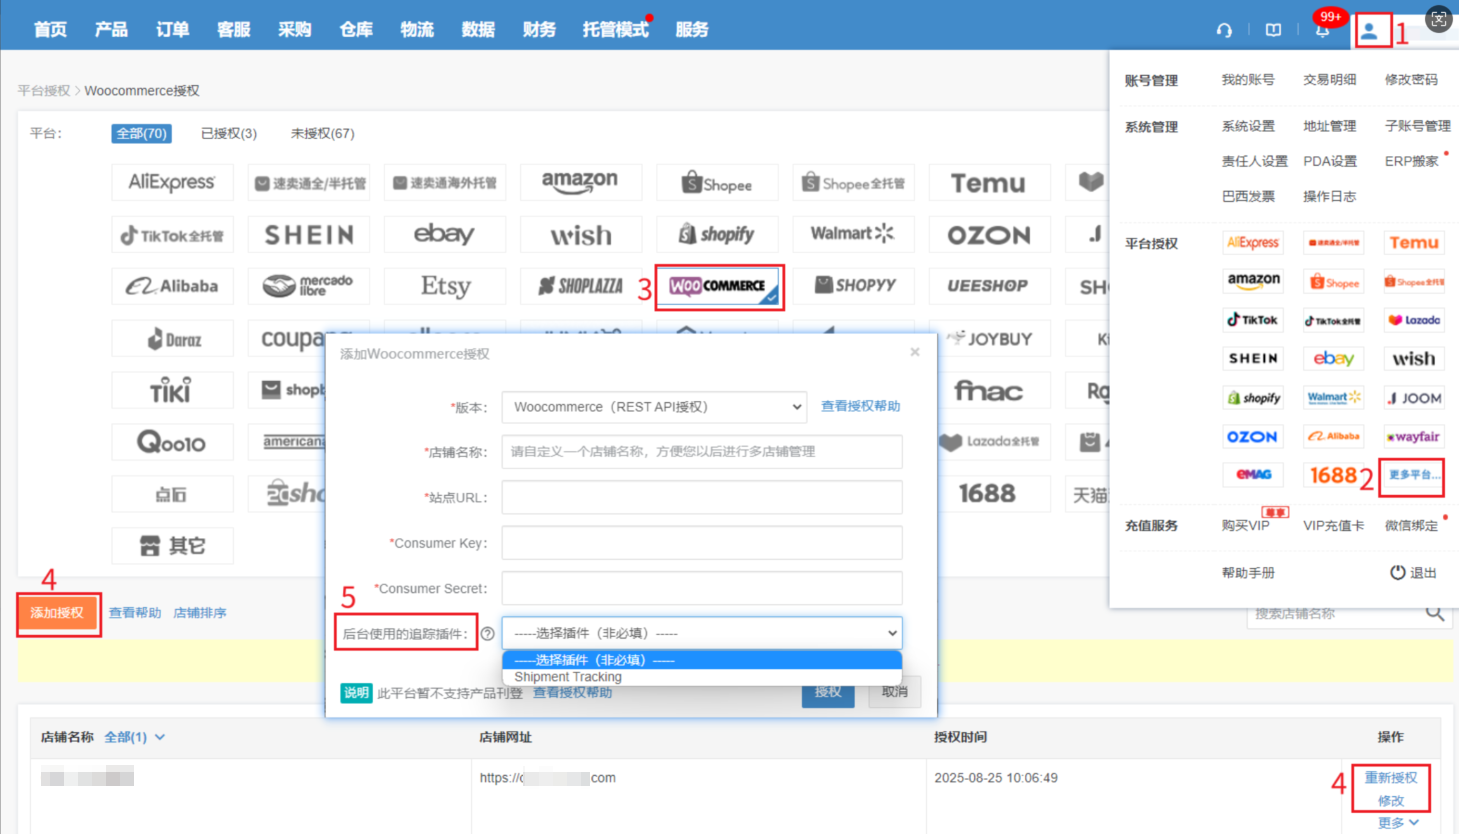
Task: Click the customer service headset icon
Action: [x=1224, y=30]
